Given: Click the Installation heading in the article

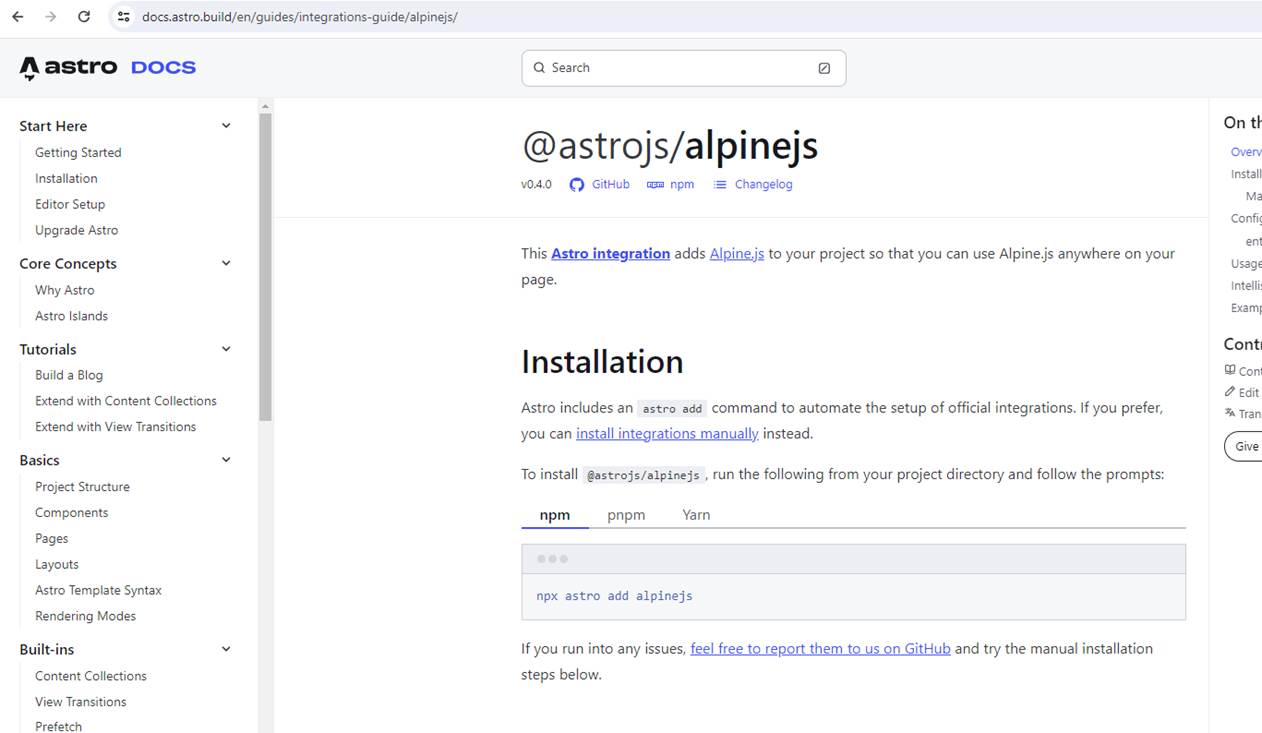Looking at the screenshot, I should point(602,362).
